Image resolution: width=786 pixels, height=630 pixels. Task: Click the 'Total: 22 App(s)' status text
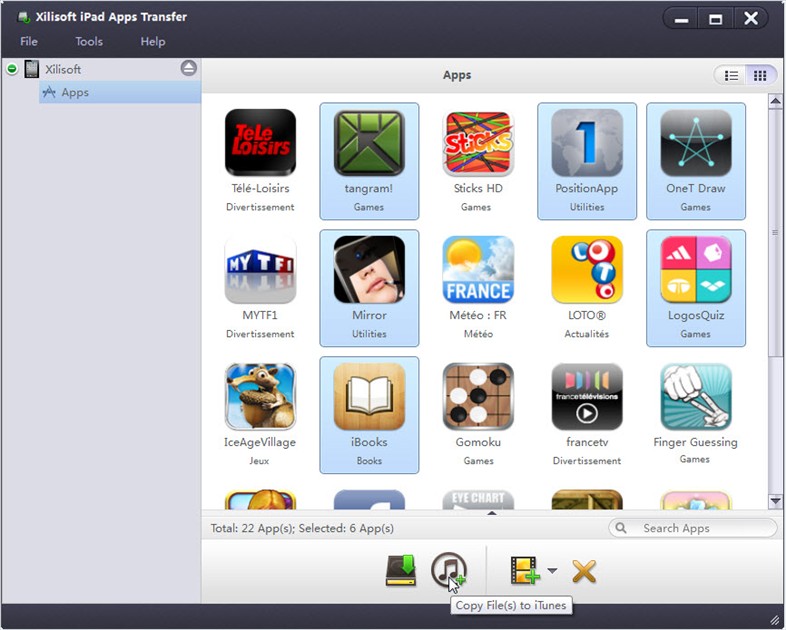point(253,528)
